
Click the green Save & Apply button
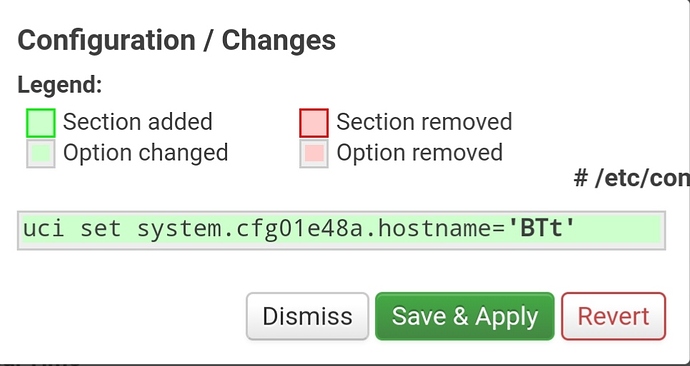point(465,316)
